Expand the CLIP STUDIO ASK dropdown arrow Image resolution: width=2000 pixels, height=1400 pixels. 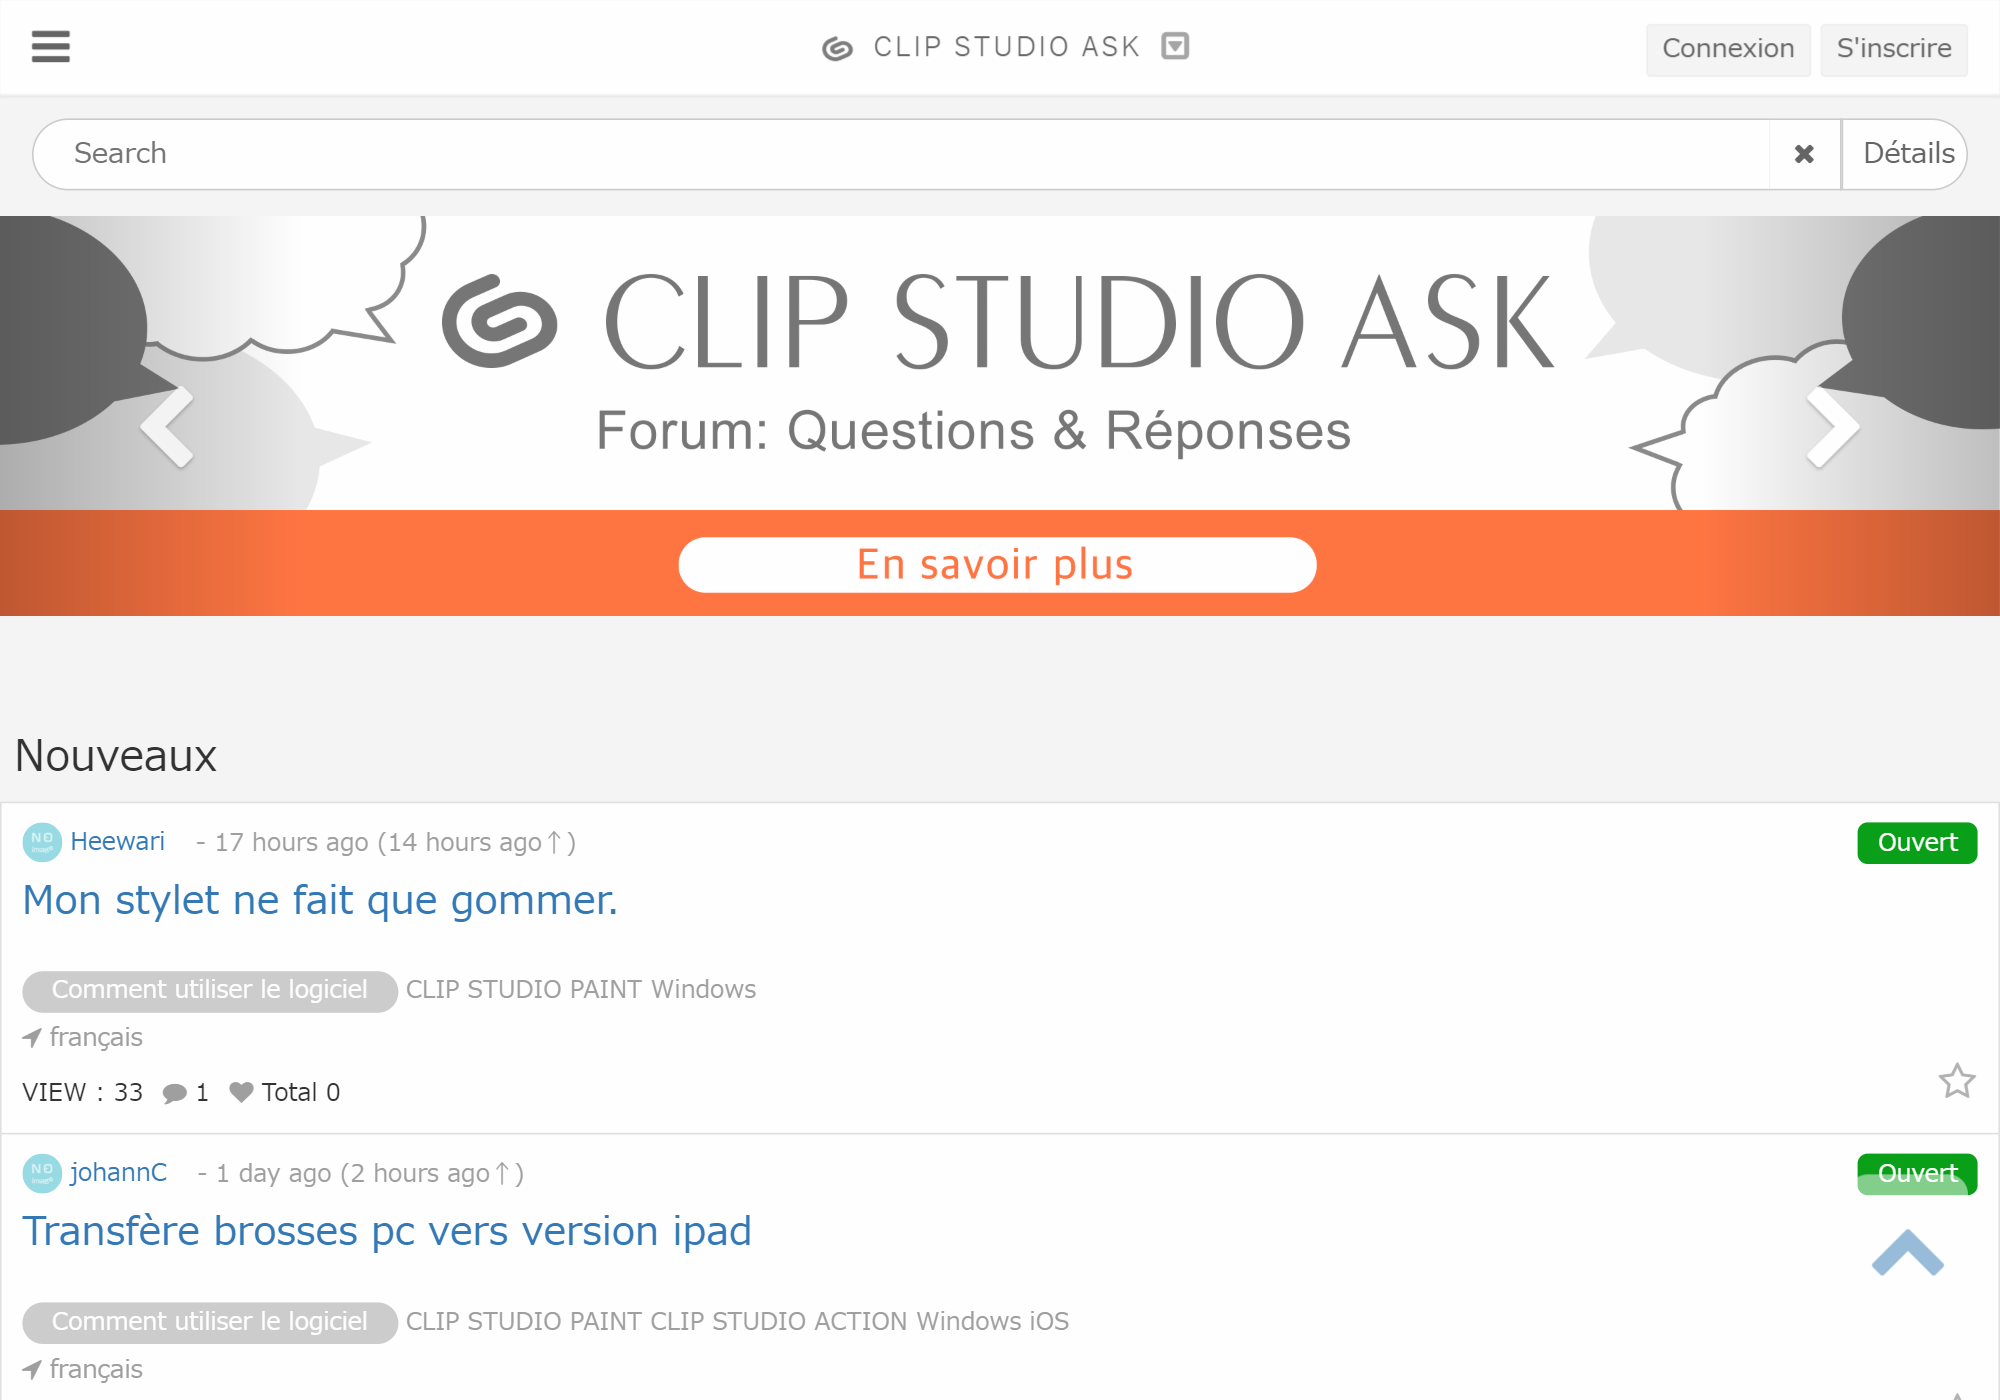1175,46
